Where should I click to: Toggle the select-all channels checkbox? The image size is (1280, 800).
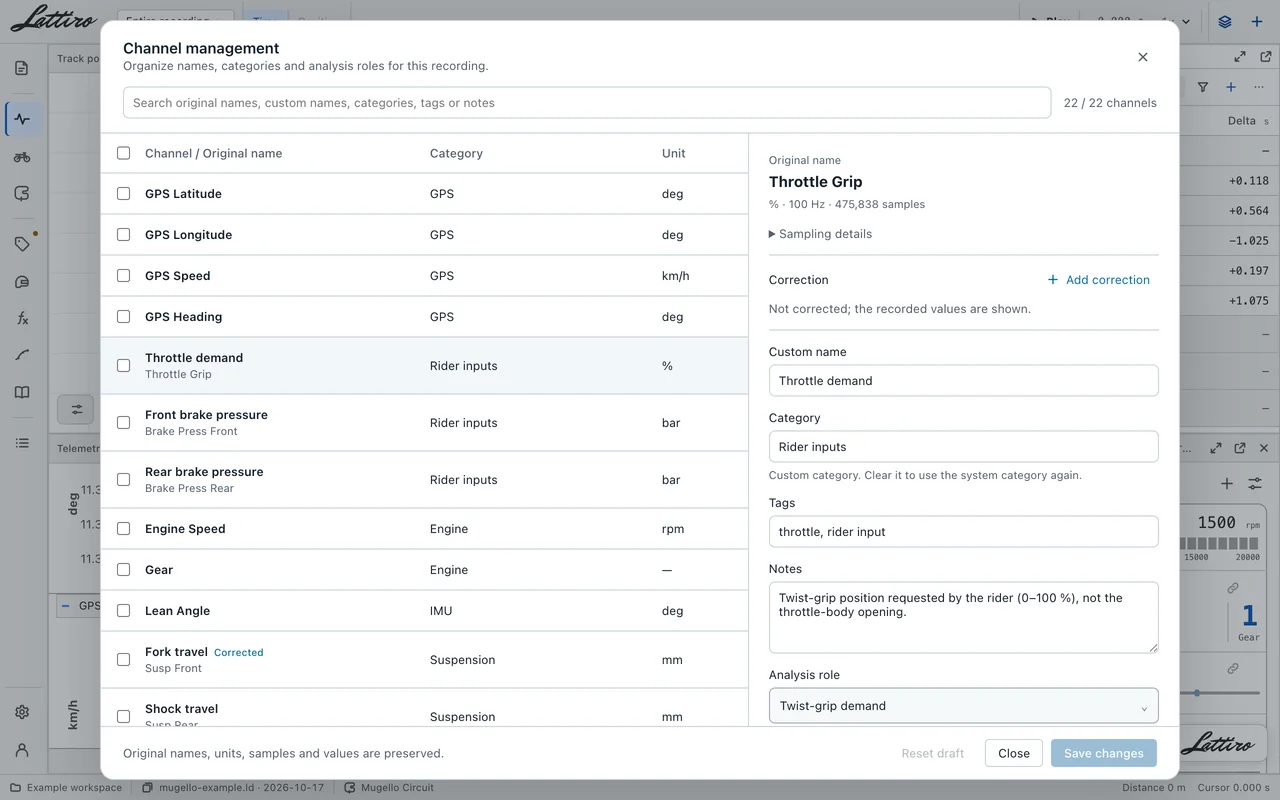click(123, 153)
